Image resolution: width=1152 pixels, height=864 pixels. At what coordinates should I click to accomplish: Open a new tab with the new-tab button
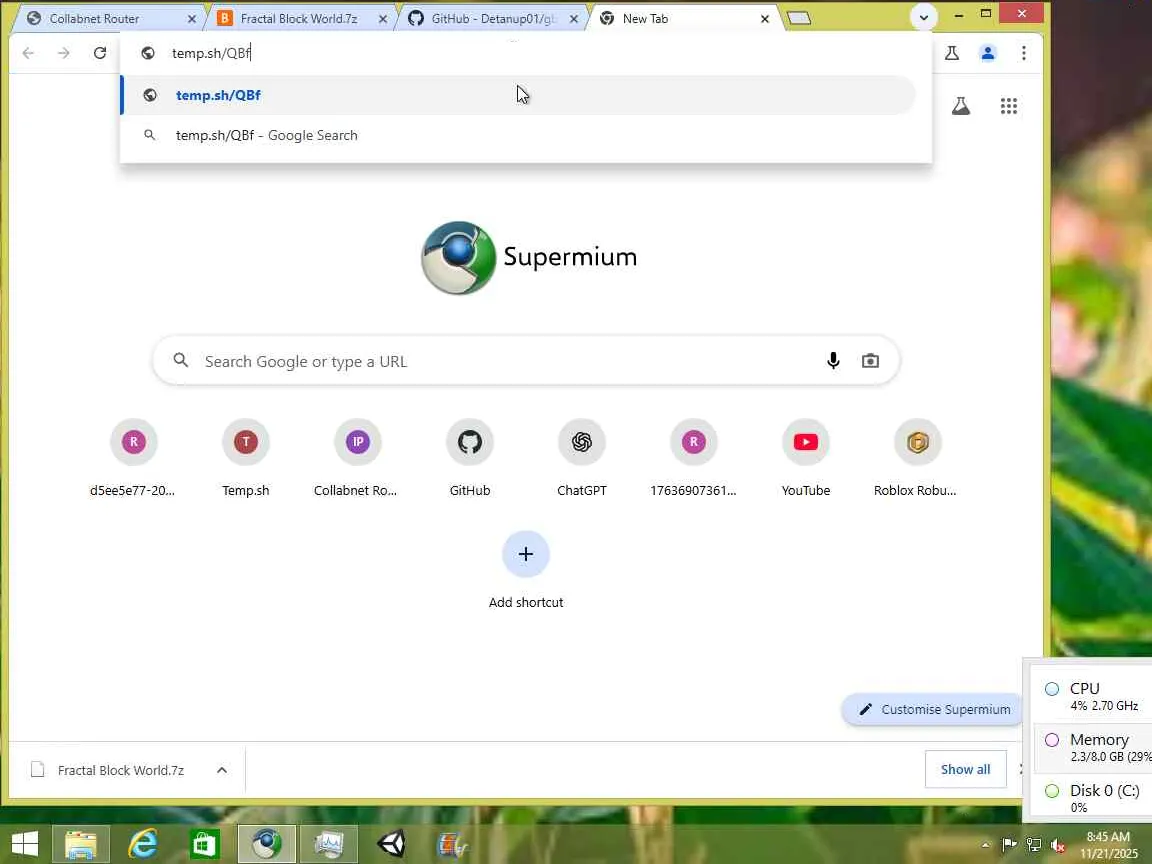pos(799,18)
